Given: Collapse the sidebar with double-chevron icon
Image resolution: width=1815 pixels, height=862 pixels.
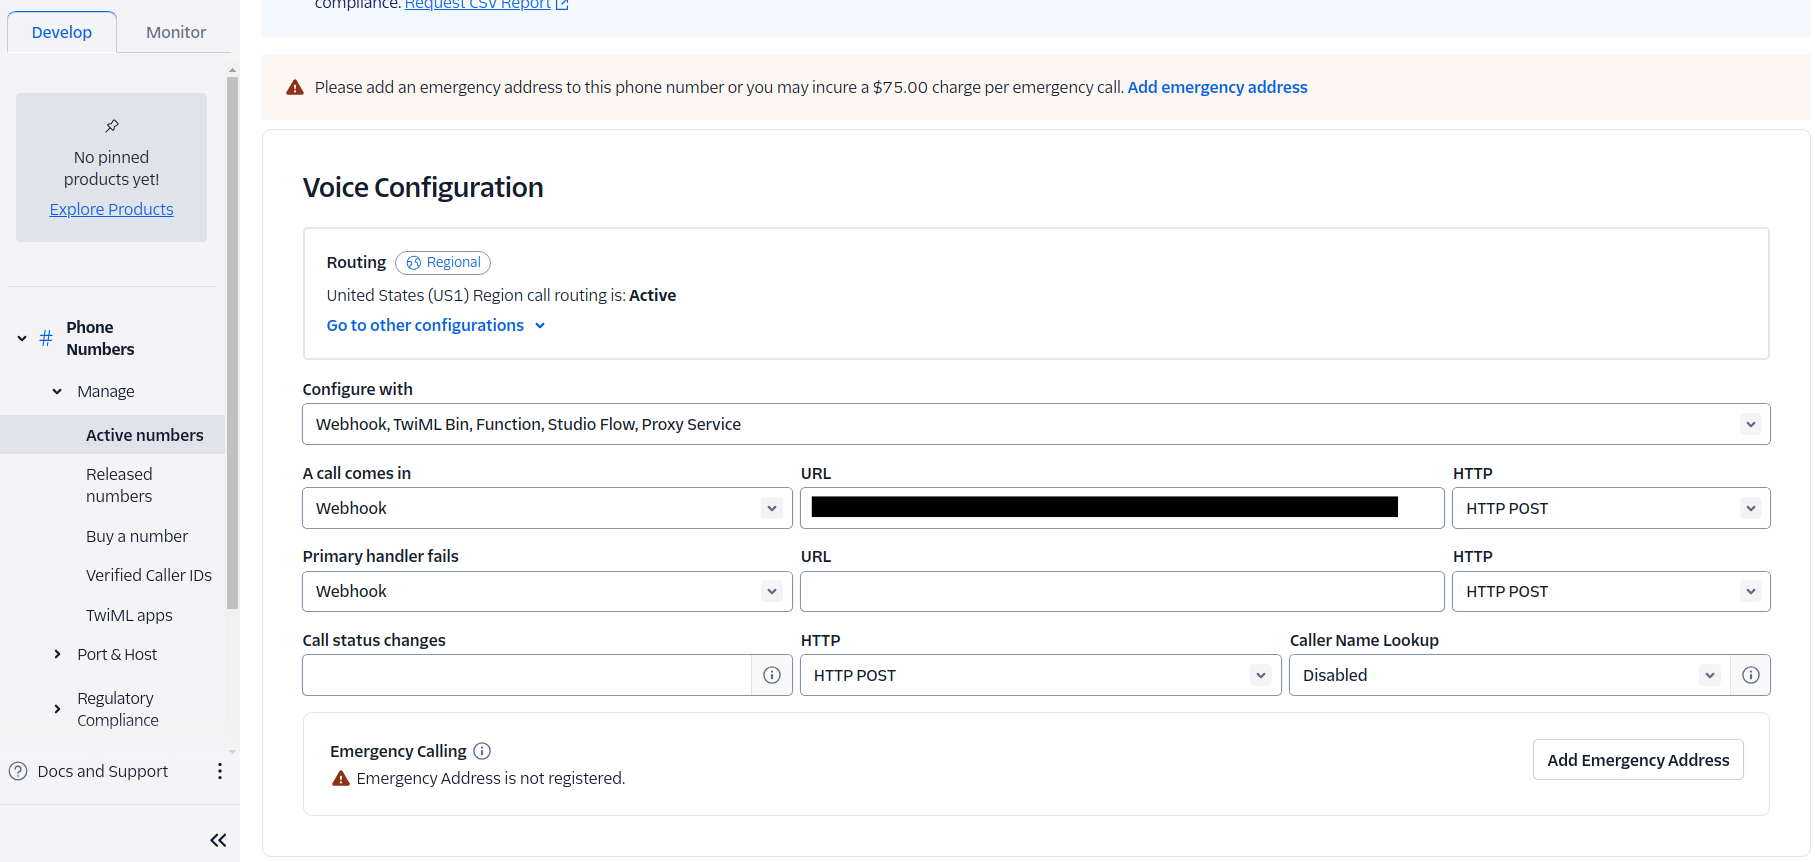Looking at the screenshot, I should [218, 840].
